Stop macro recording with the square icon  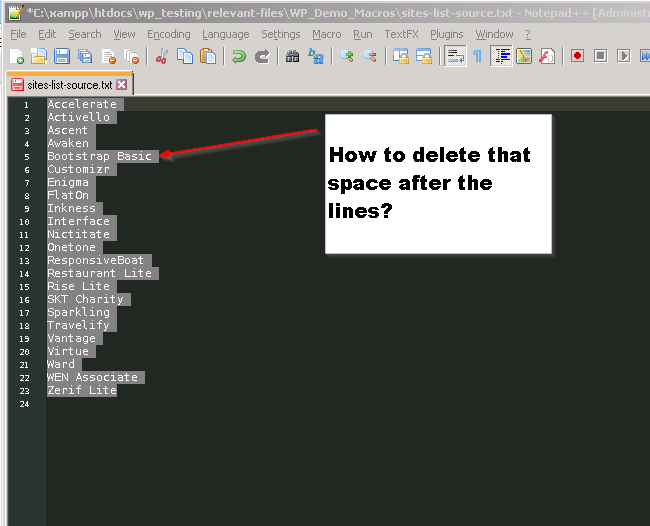click(x=600, y=56)
